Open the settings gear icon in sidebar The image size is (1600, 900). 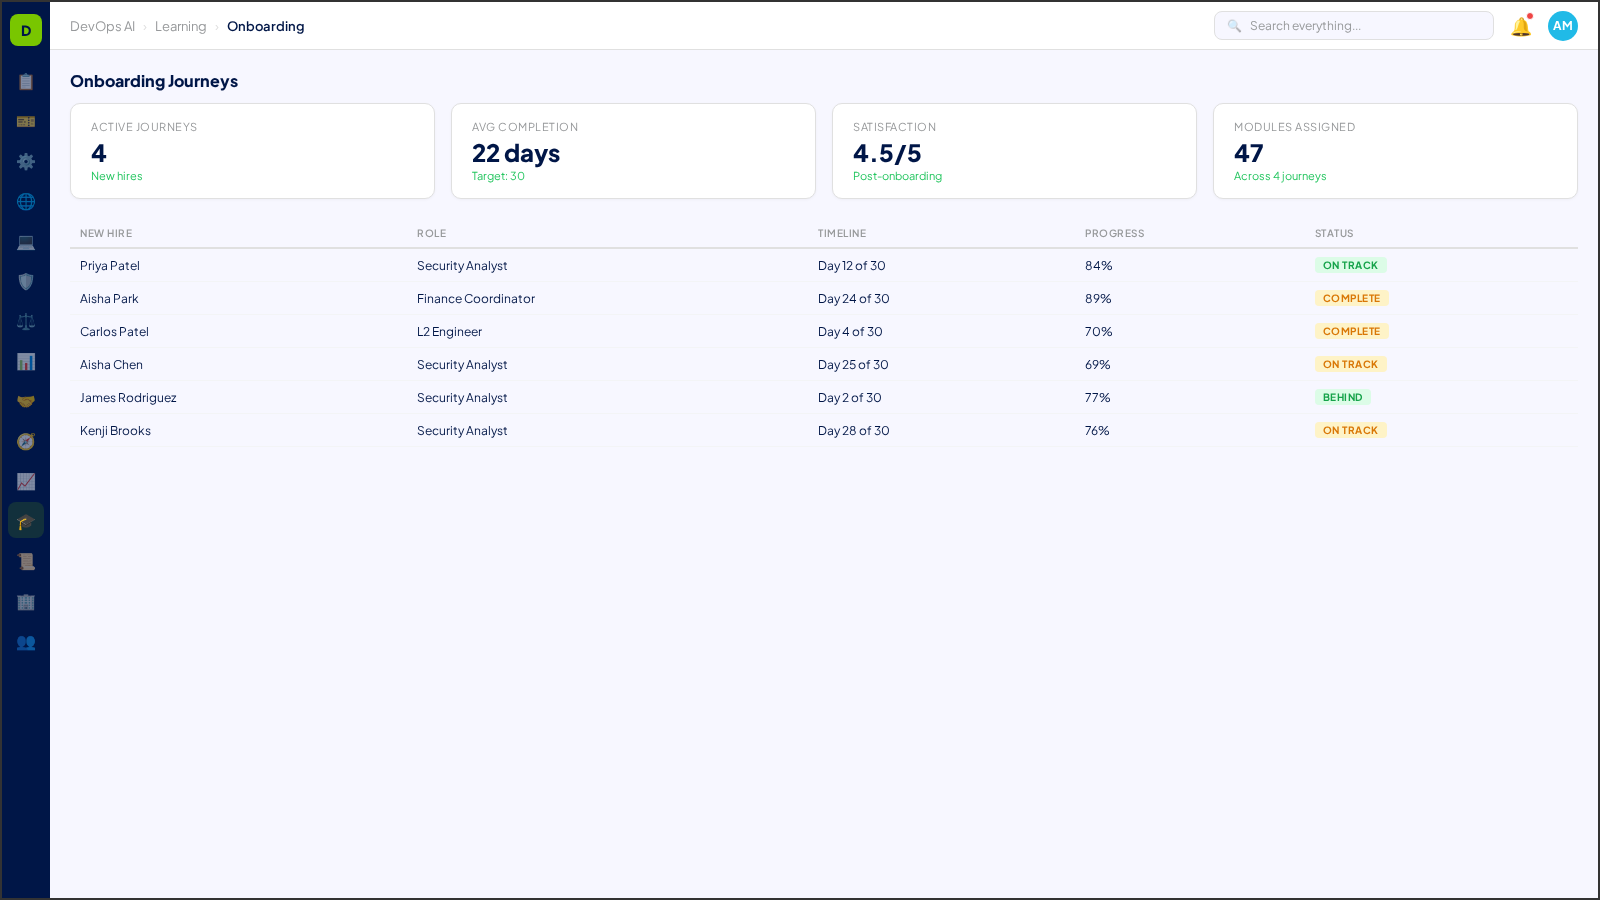(26, 161)
